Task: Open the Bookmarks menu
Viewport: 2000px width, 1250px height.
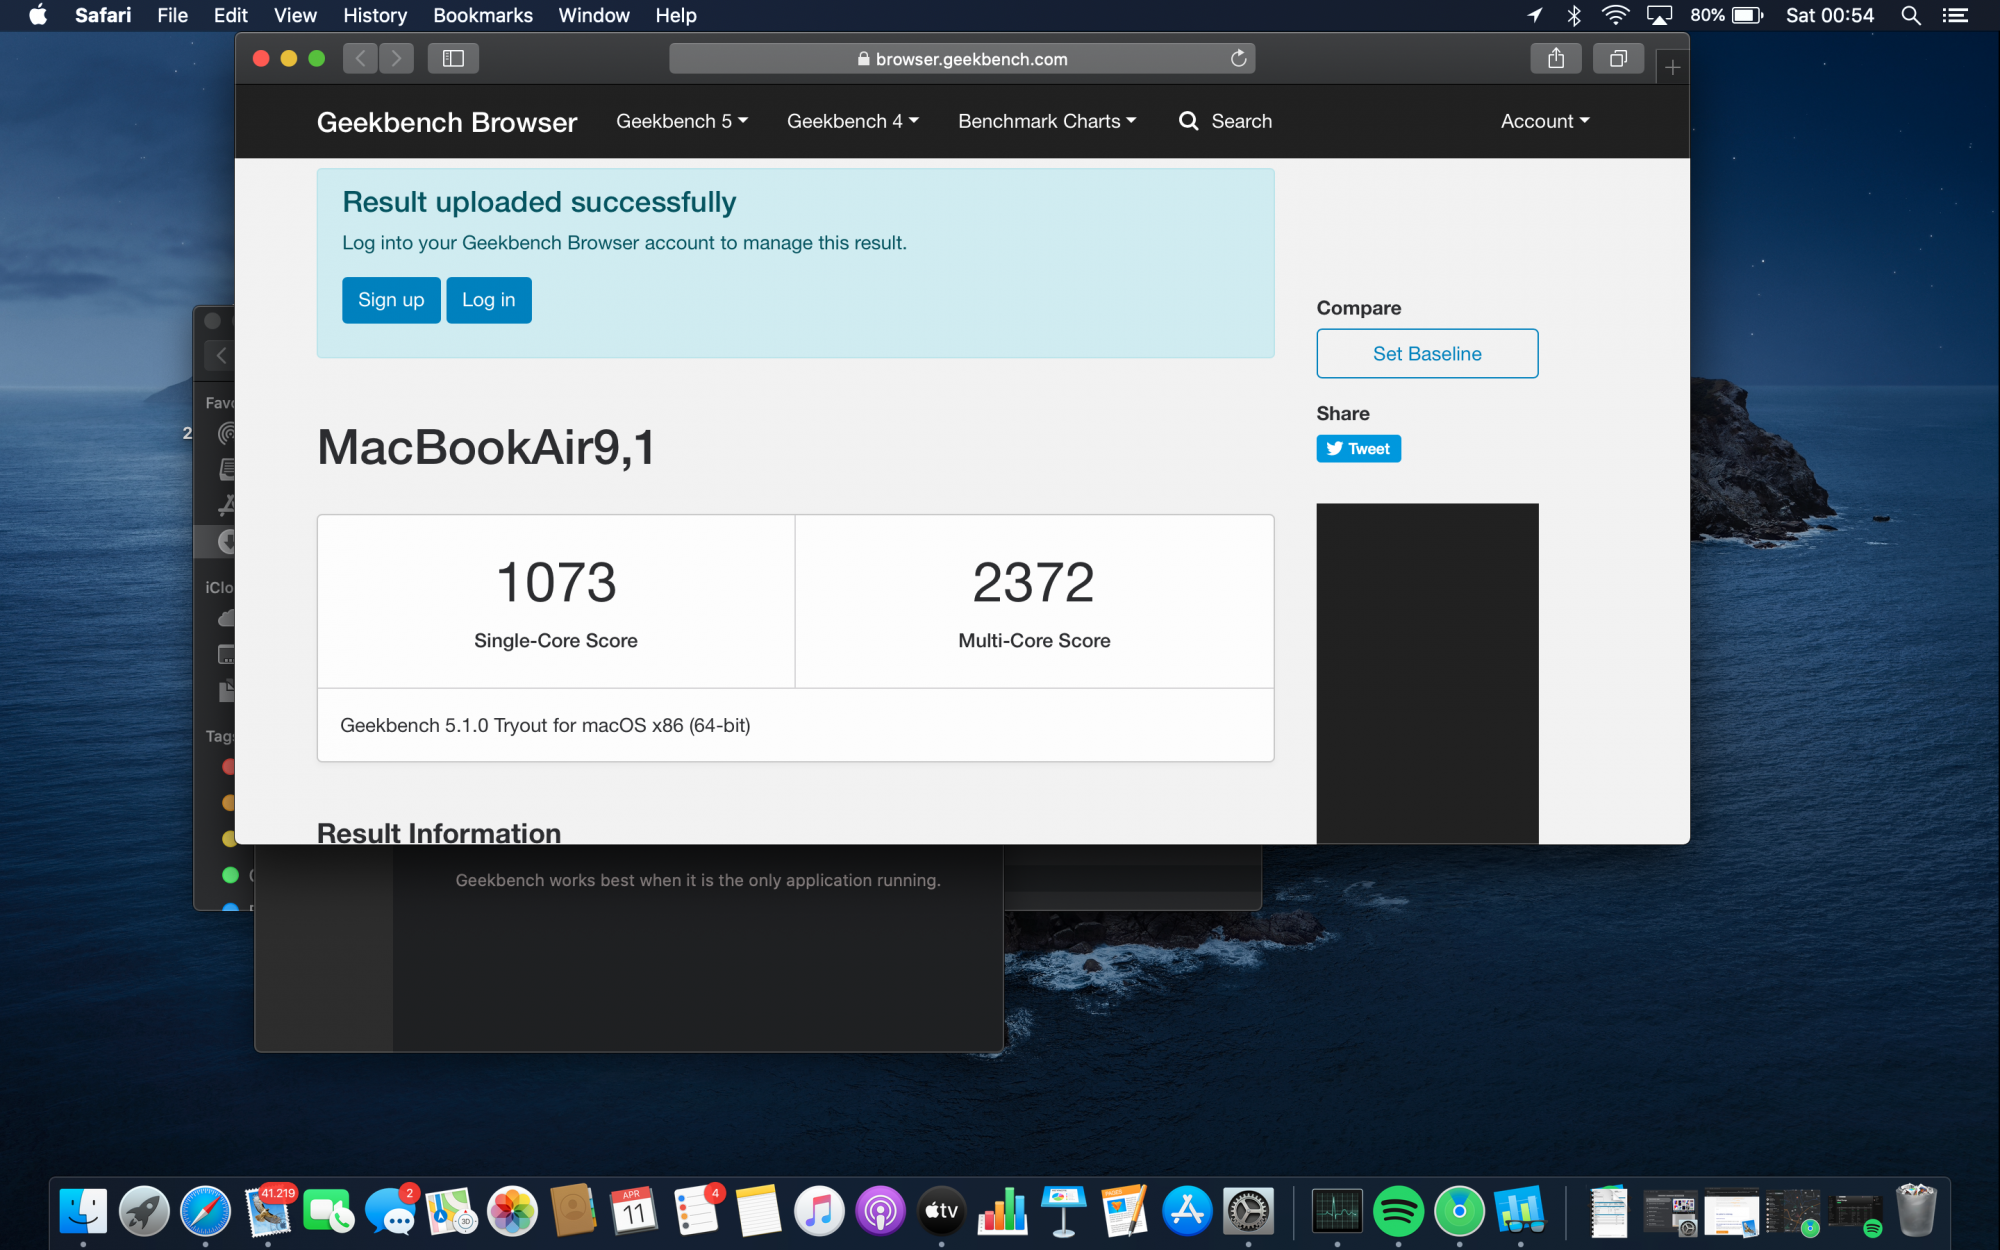Action: 483,15
